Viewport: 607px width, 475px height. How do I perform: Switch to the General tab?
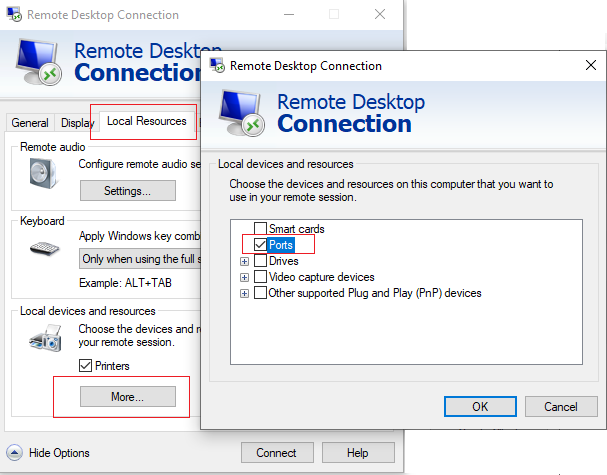click(x=30, y=123)
